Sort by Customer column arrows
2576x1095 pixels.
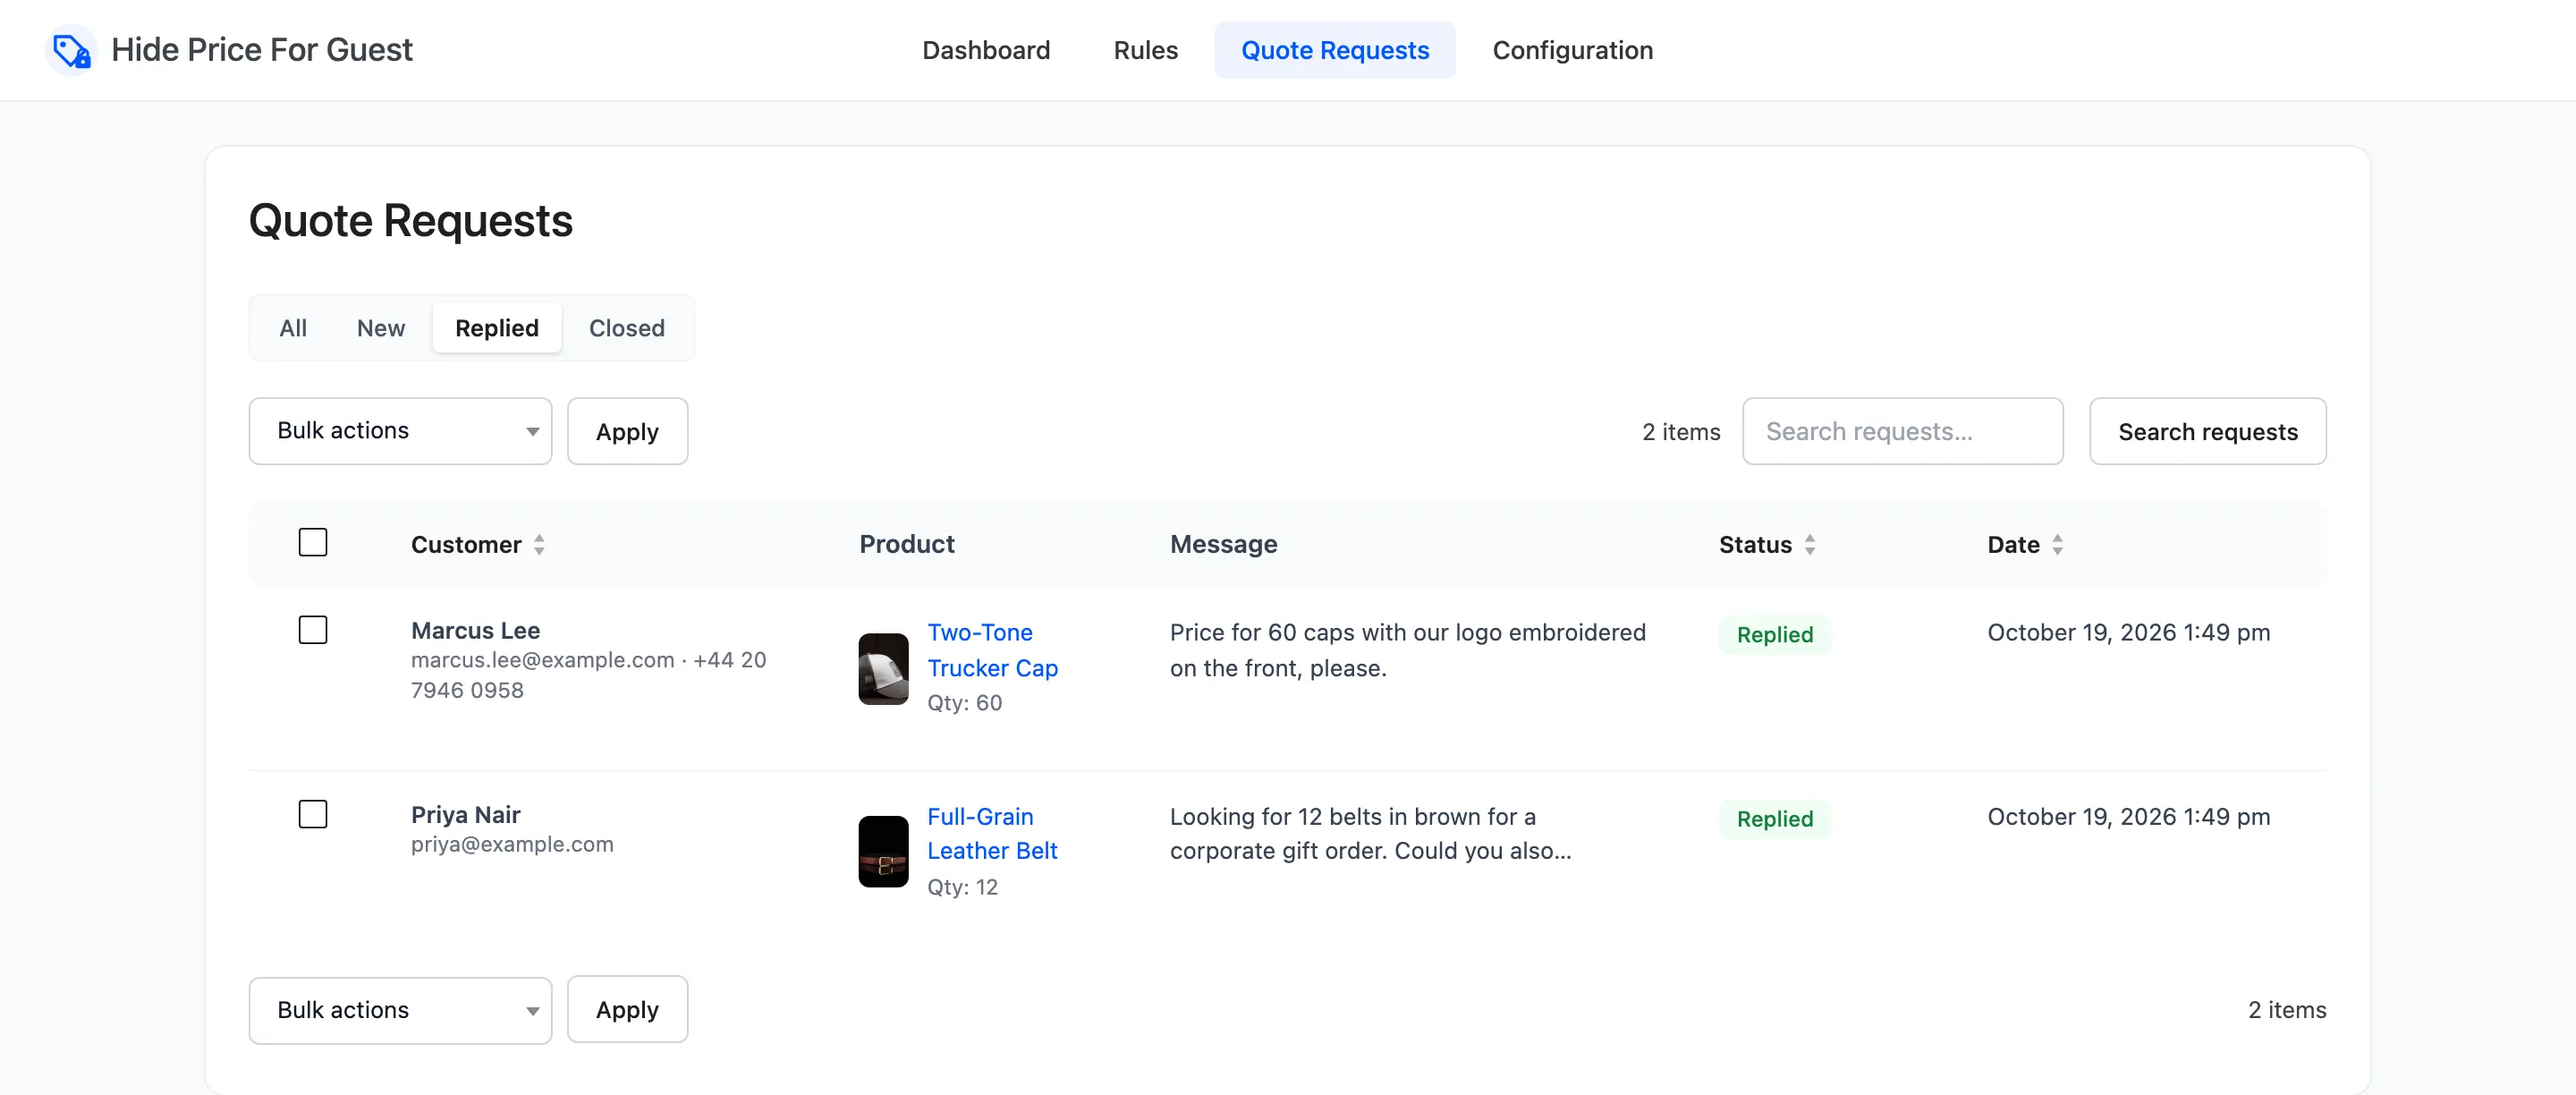pos(539,545)
